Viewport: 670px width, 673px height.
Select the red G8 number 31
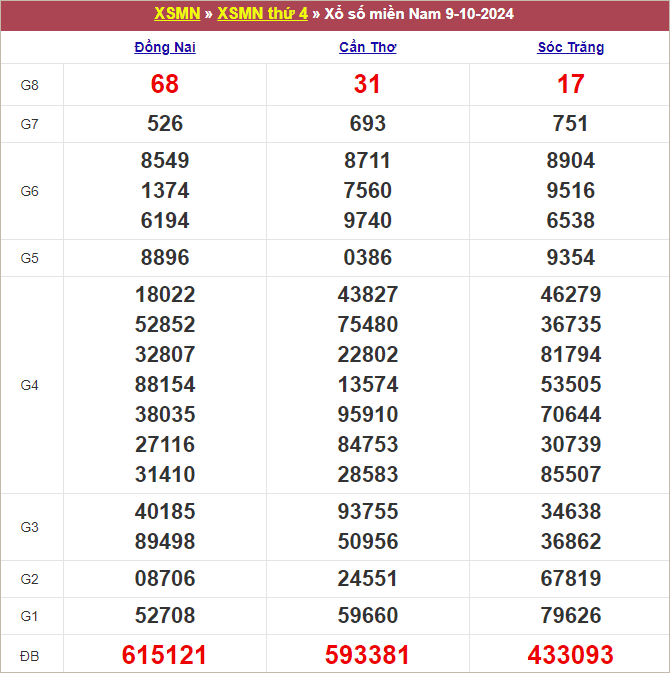(367, 85)
